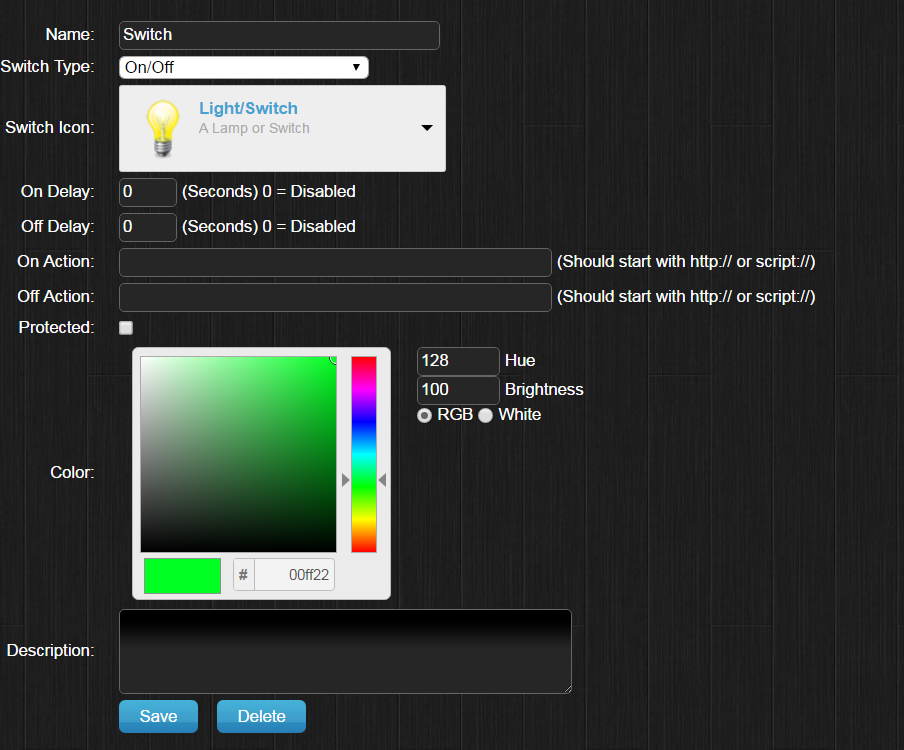Select the RGB radio button
904x750 pixels.
click(x=425, y=415)
